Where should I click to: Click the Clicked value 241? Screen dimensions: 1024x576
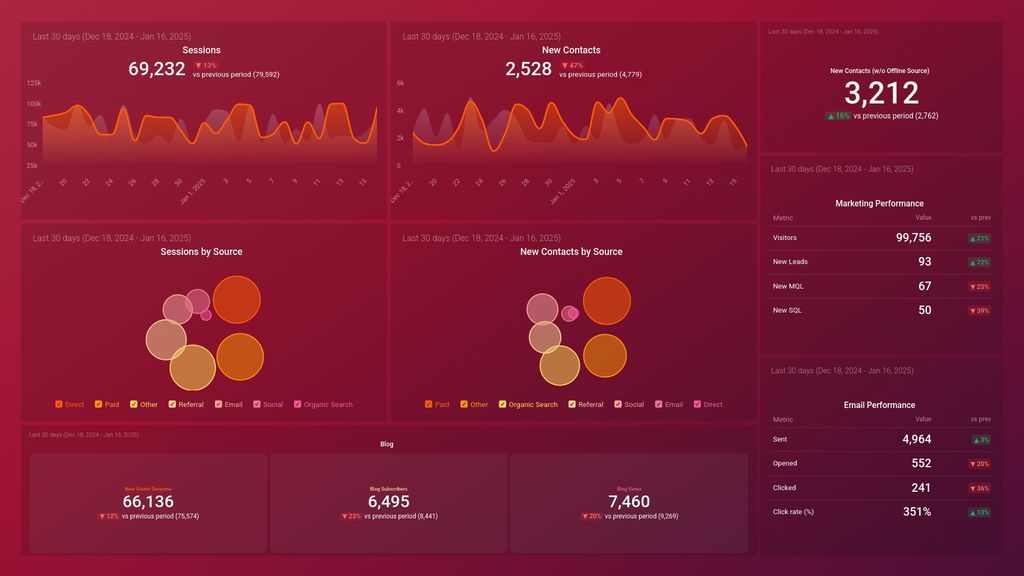(x=921, y=488)
